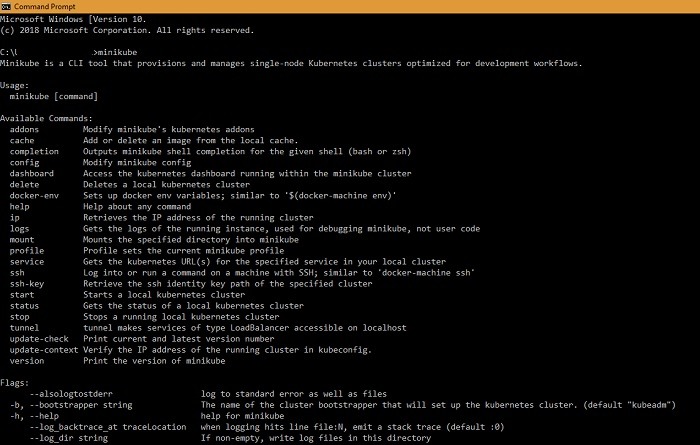The image size is (700, 445).
Task: Click the 'status' command name
Action: [x=24, y=306]
